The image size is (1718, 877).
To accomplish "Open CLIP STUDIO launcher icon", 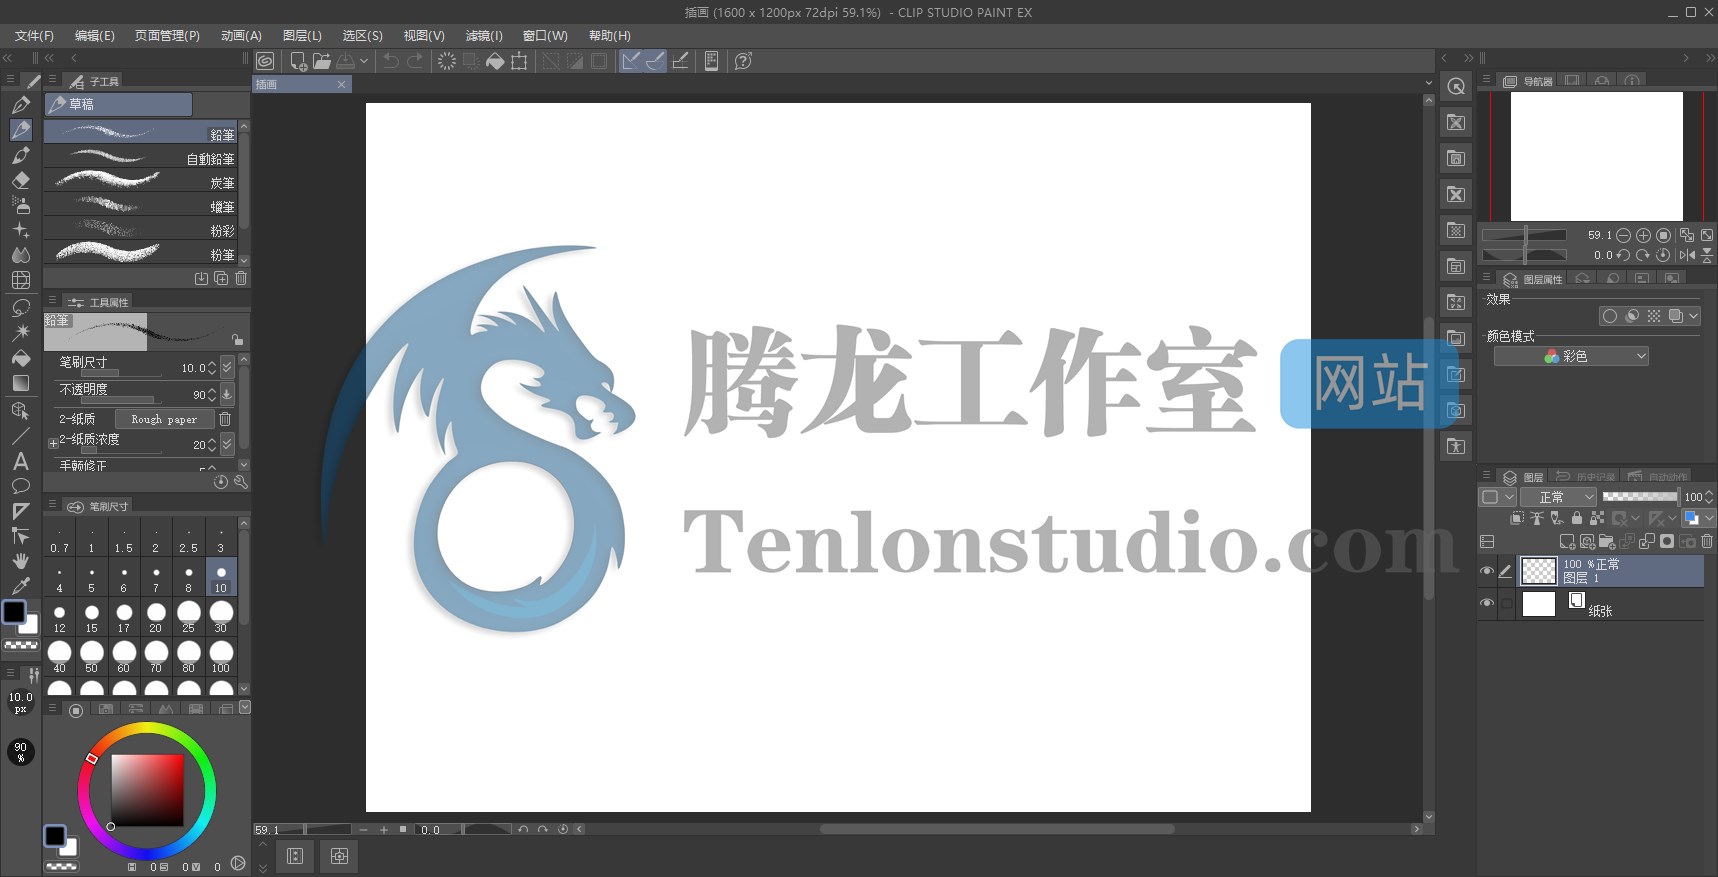I will coord(265,61).
